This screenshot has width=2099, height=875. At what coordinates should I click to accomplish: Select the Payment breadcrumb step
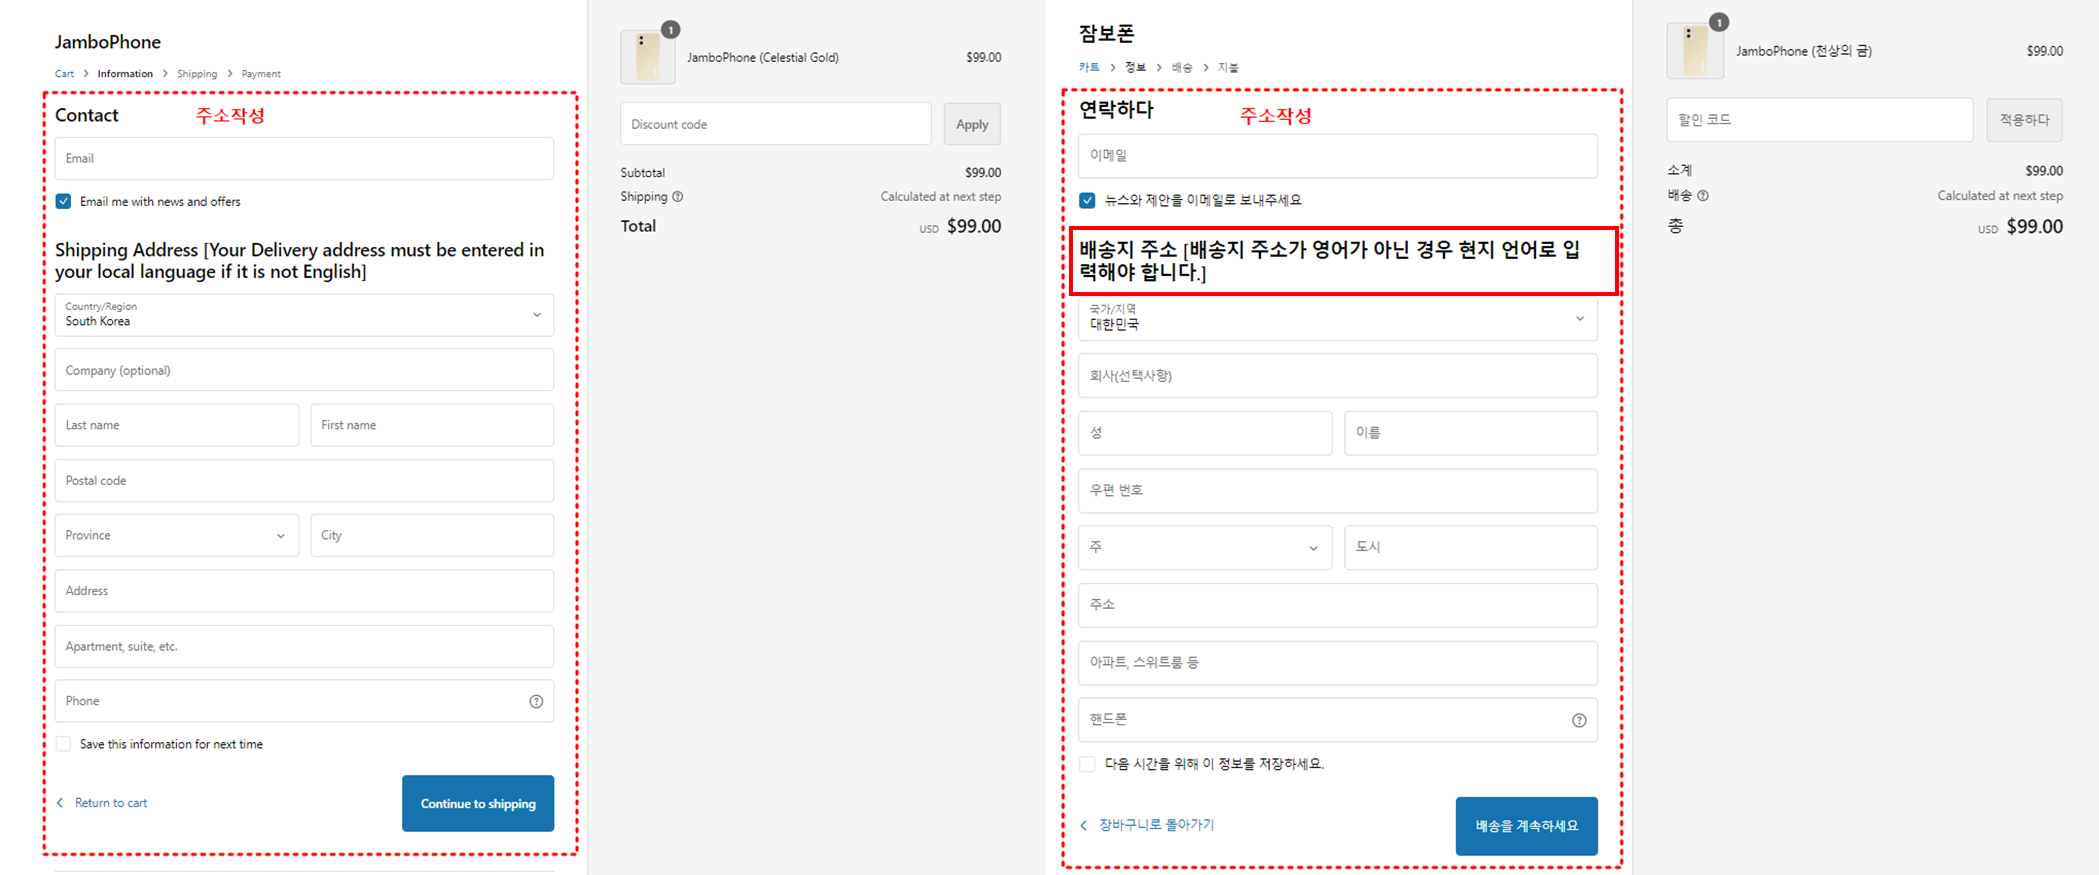261,74
